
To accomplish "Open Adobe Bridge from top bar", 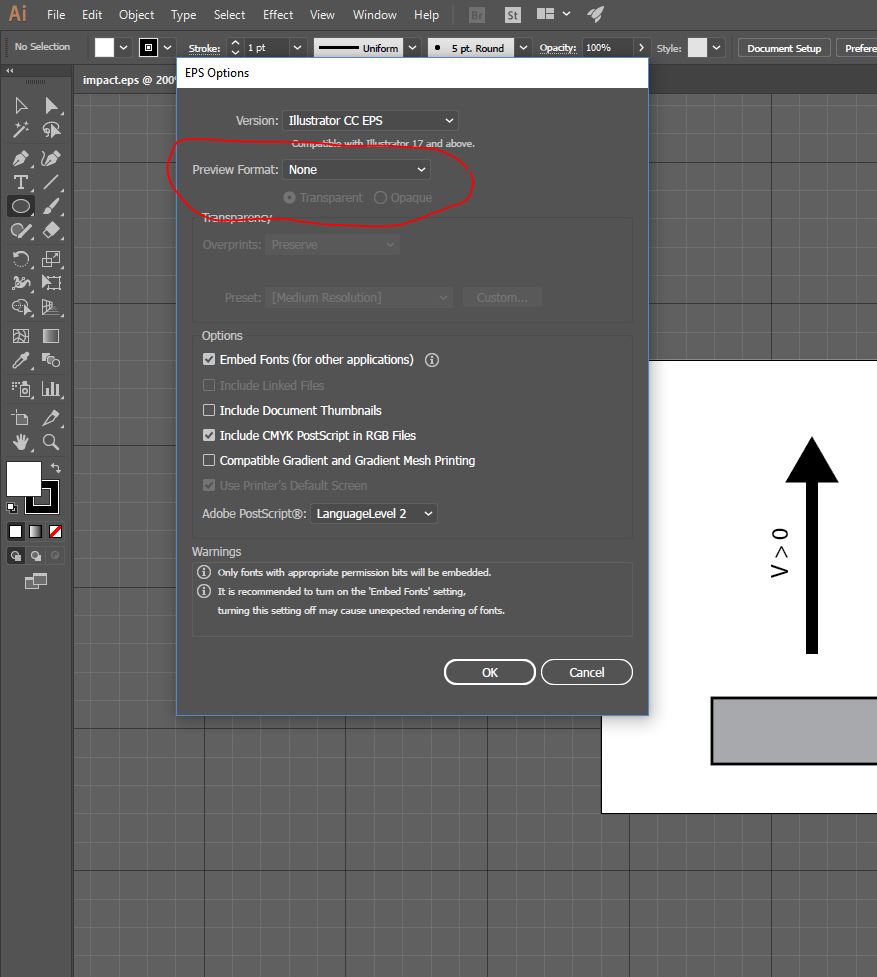I will click(x=477, y=15).
